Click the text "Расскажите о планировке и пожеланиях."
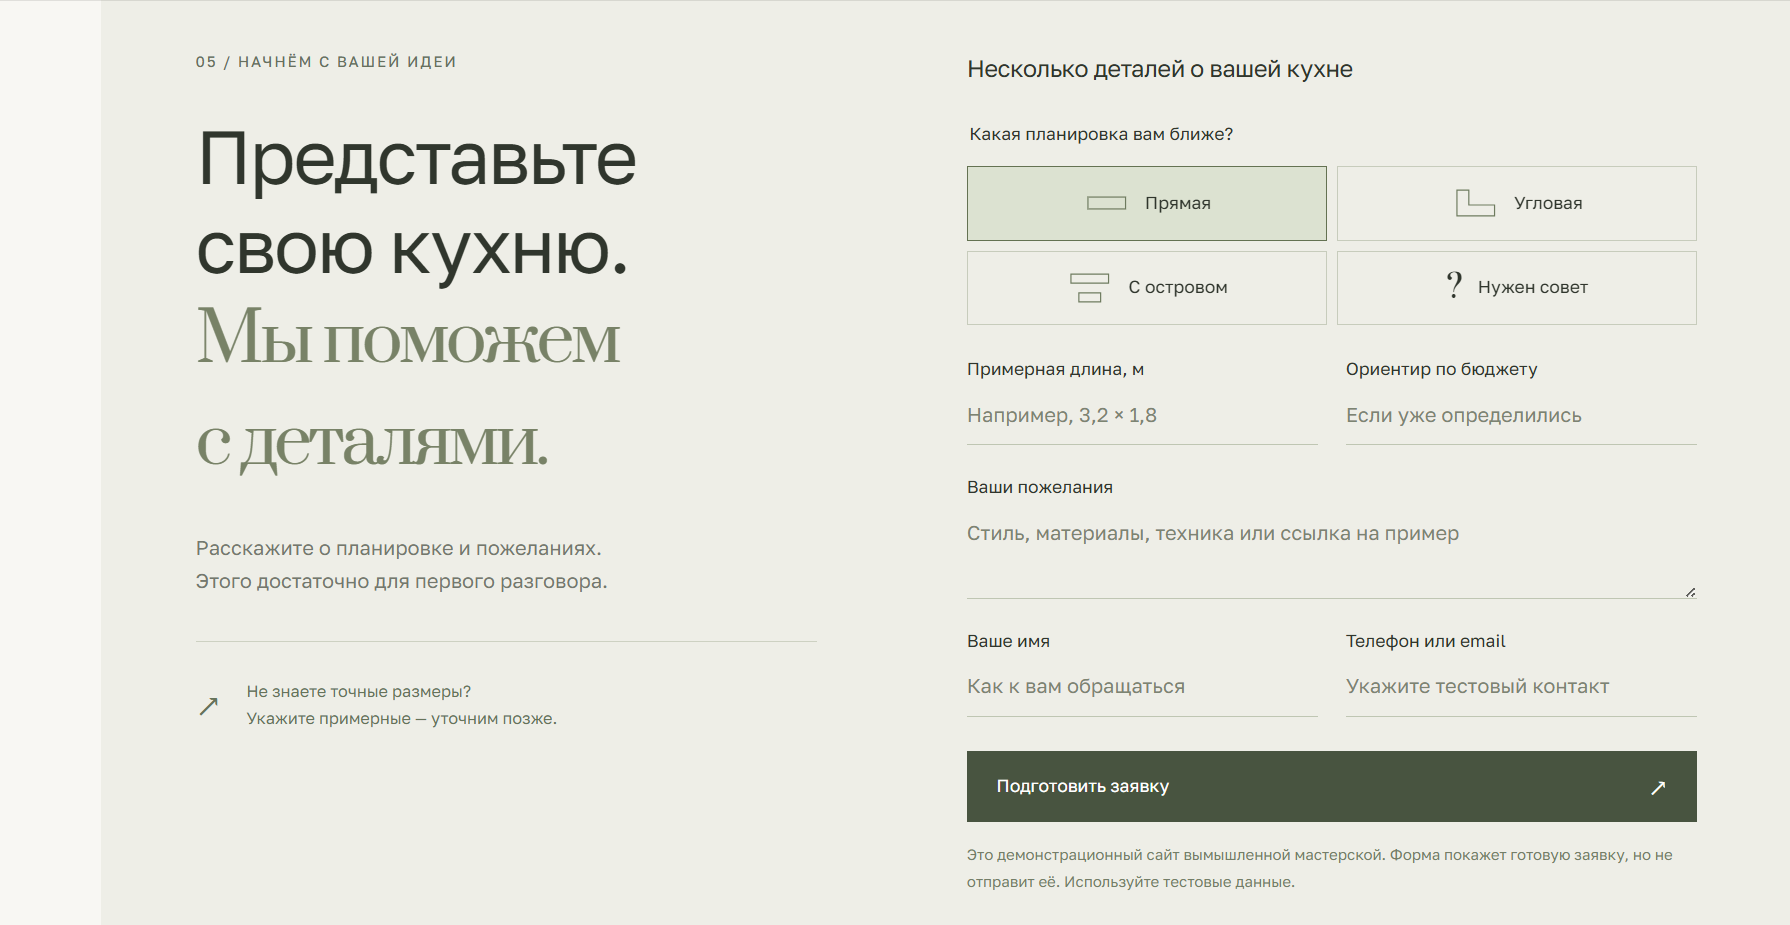 click(x=399, y=548)
